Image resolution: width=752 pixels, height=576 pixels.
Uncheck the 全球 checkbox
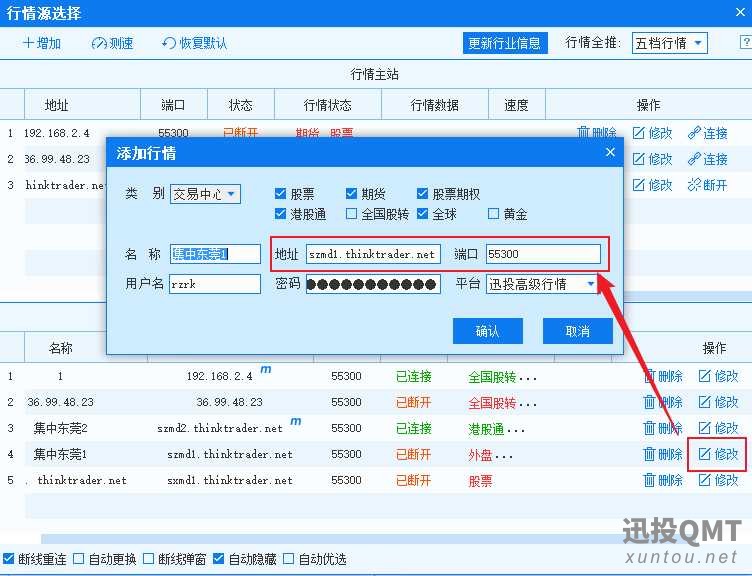pos(422,213)
